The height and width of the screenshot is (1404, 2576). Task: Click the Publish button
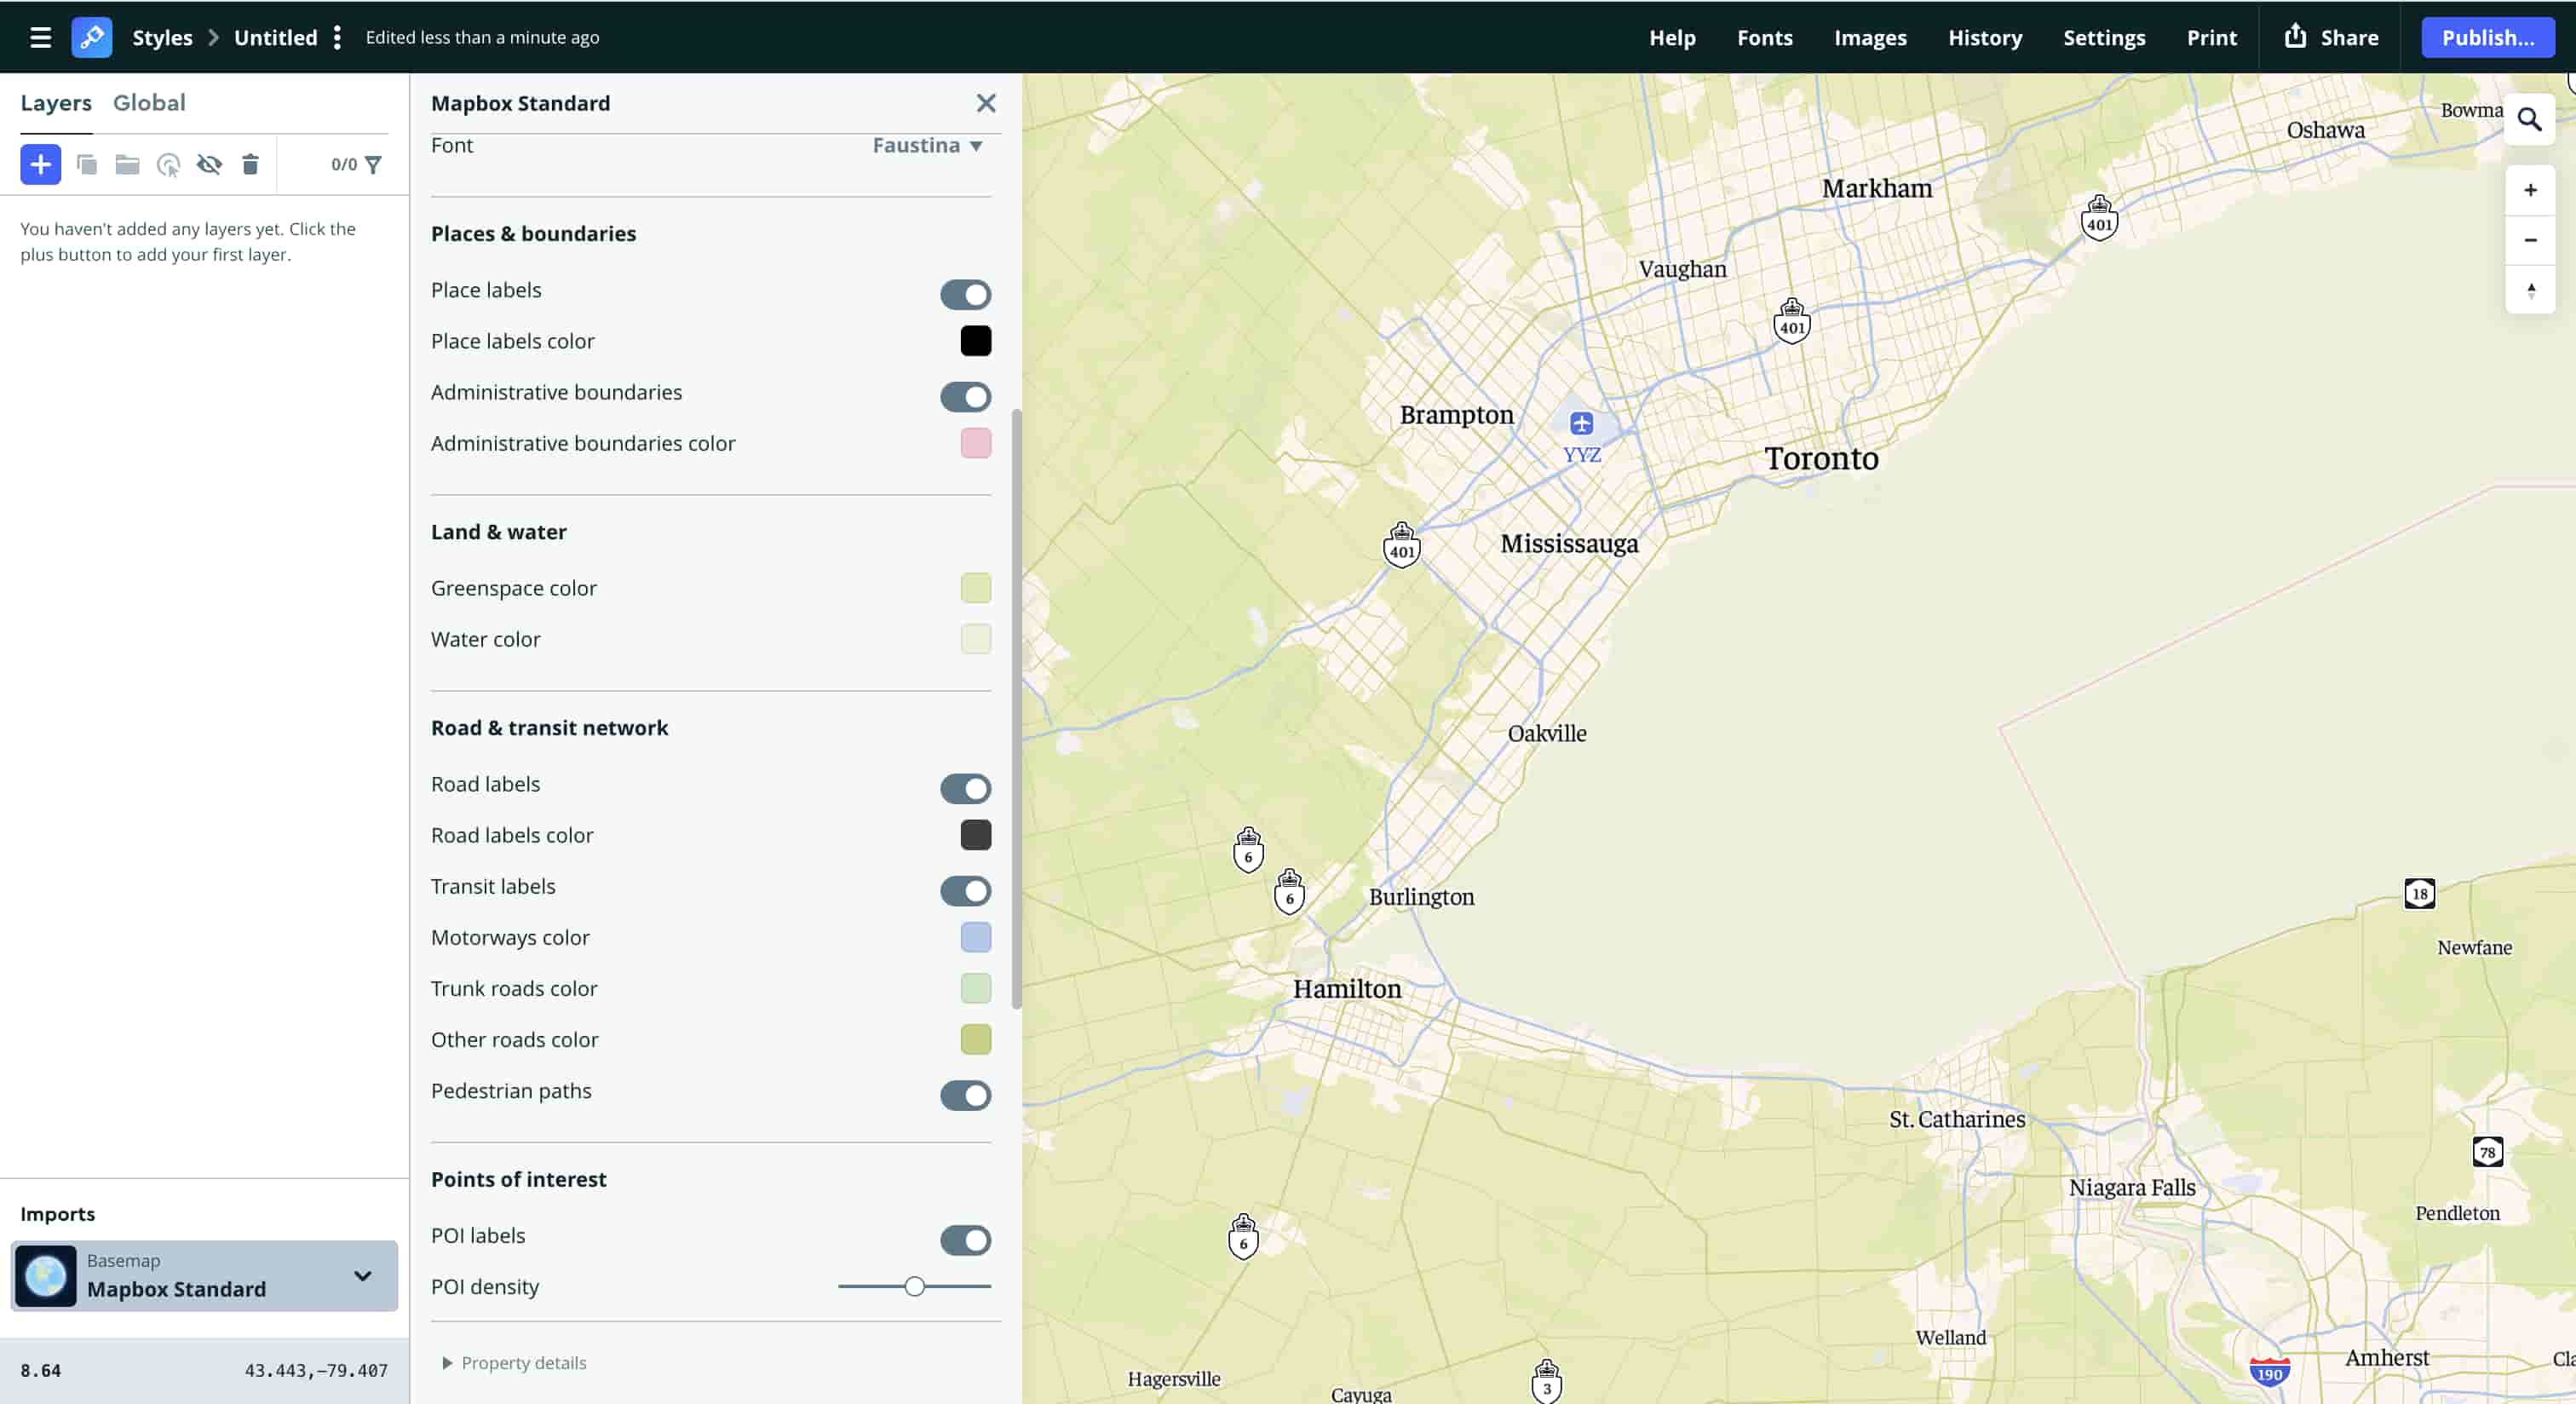click(x=2488, y=37)
